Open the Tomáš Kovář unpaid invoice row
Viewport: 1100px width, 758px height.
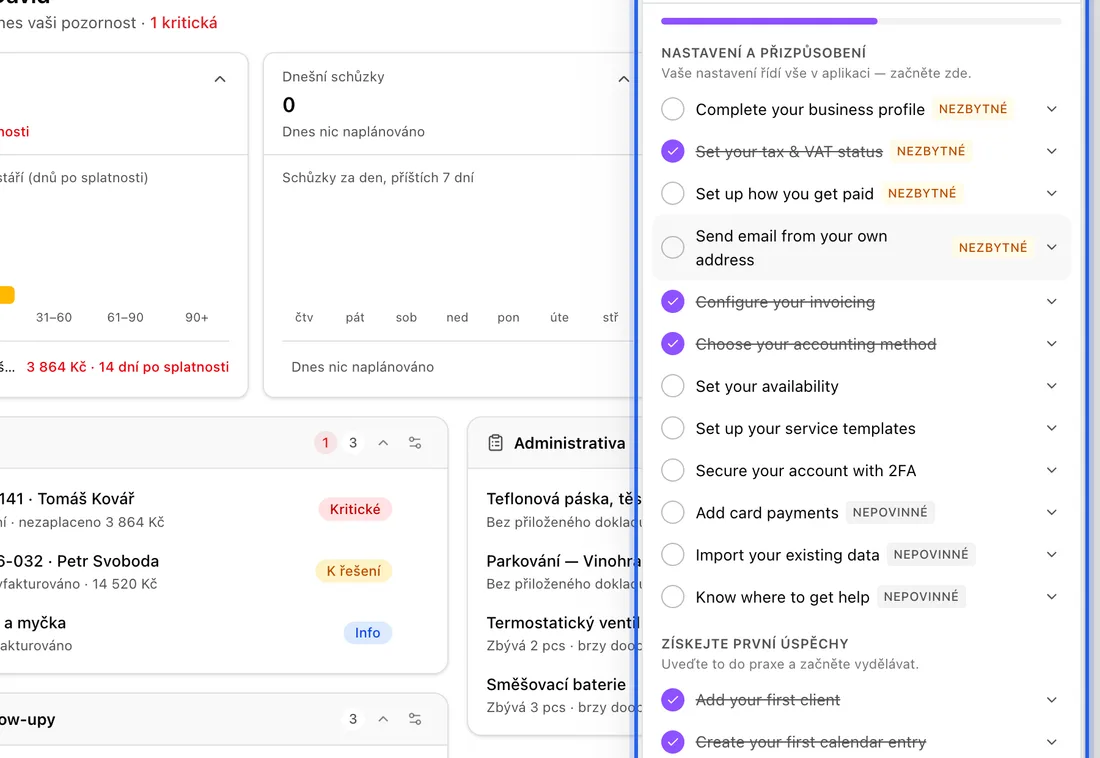tap(196, 510)
